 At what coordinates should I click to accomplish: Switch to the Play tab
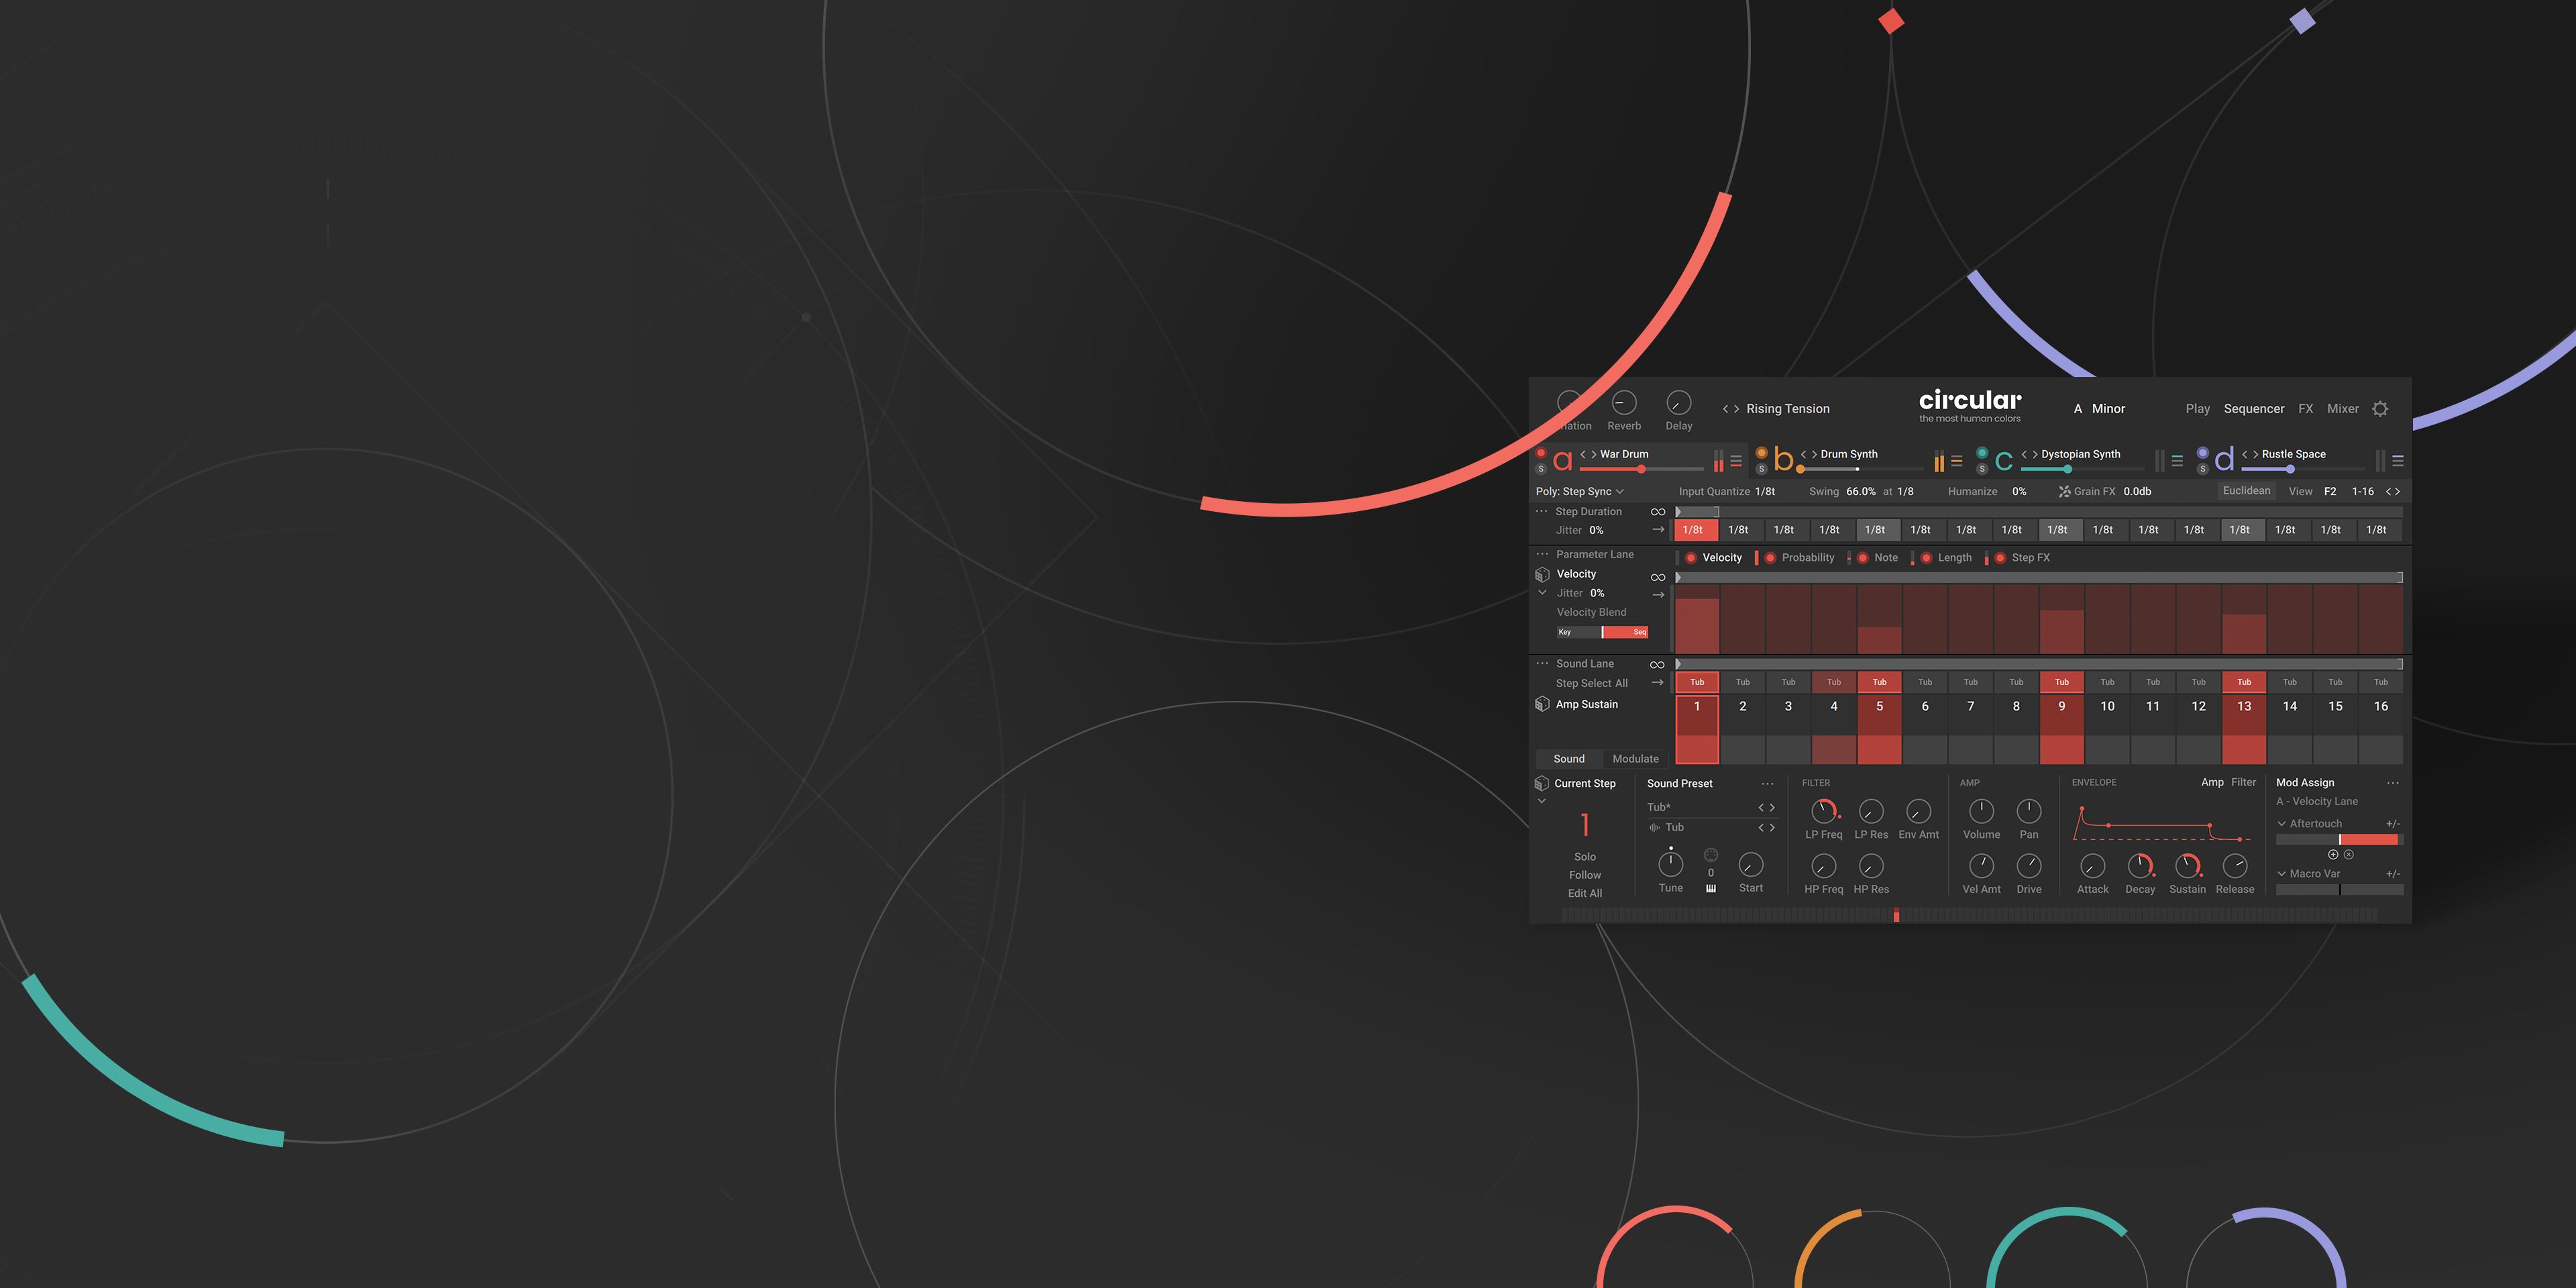2198,409
